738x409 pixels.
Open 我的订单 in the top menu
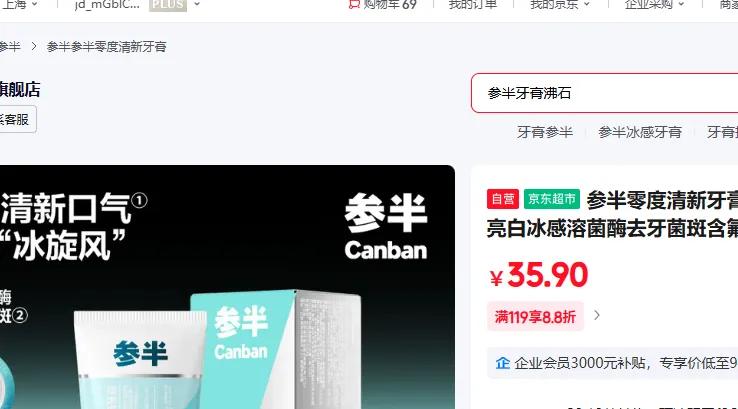click(473, 4)
